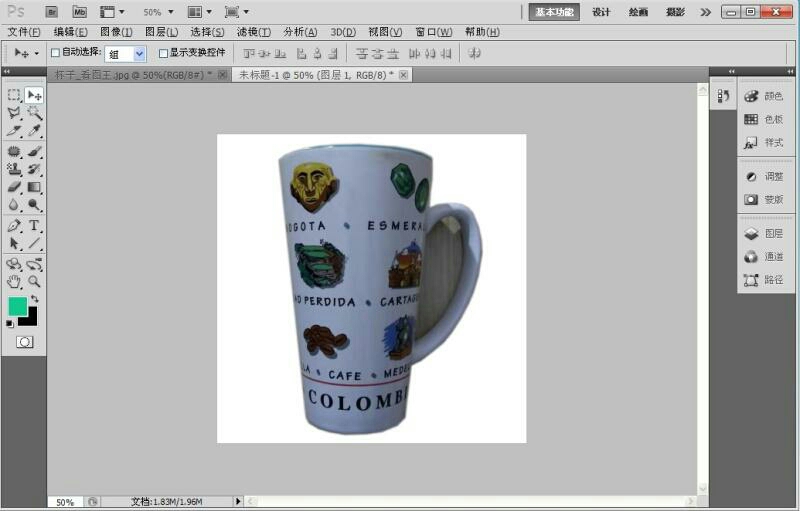Image resolution: width=800 pixels, height=511 pixels.
Task: Select the Eyedropper tool
Action: coord(34,131)
